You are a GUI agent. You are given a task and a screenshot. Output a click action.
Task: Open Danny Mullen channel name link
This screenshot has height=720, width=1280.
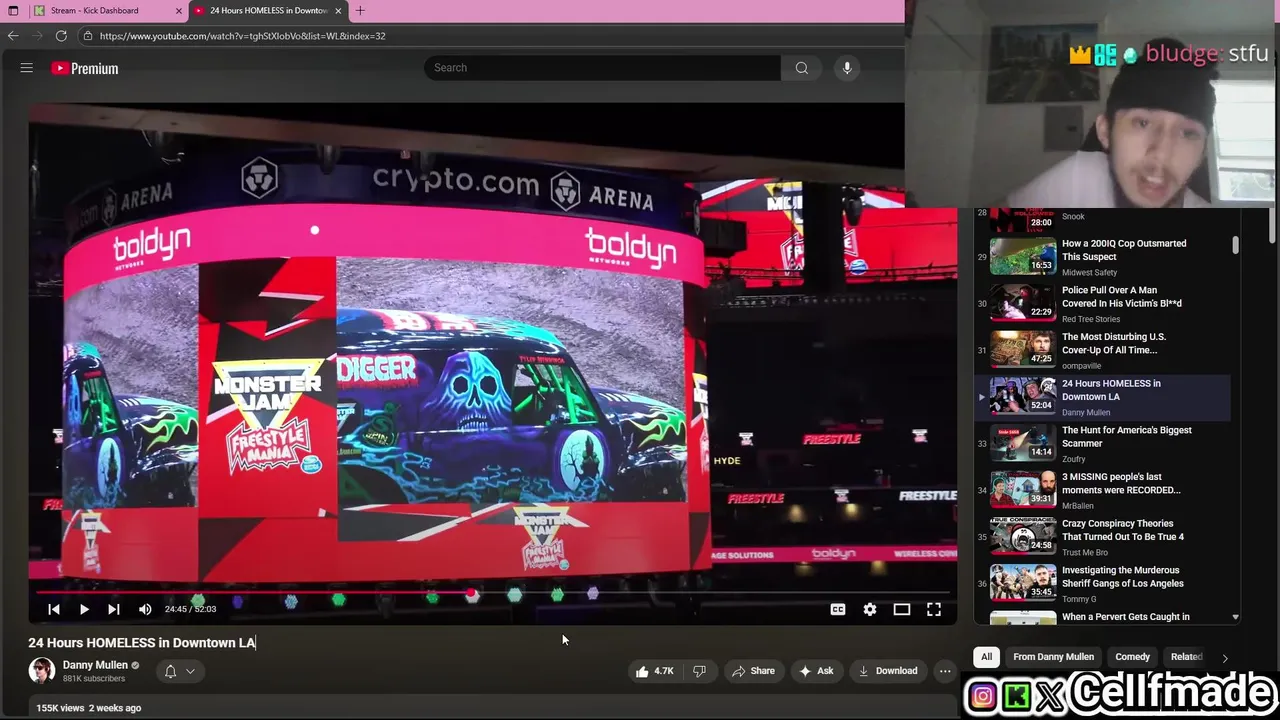(x=95, y=665)
